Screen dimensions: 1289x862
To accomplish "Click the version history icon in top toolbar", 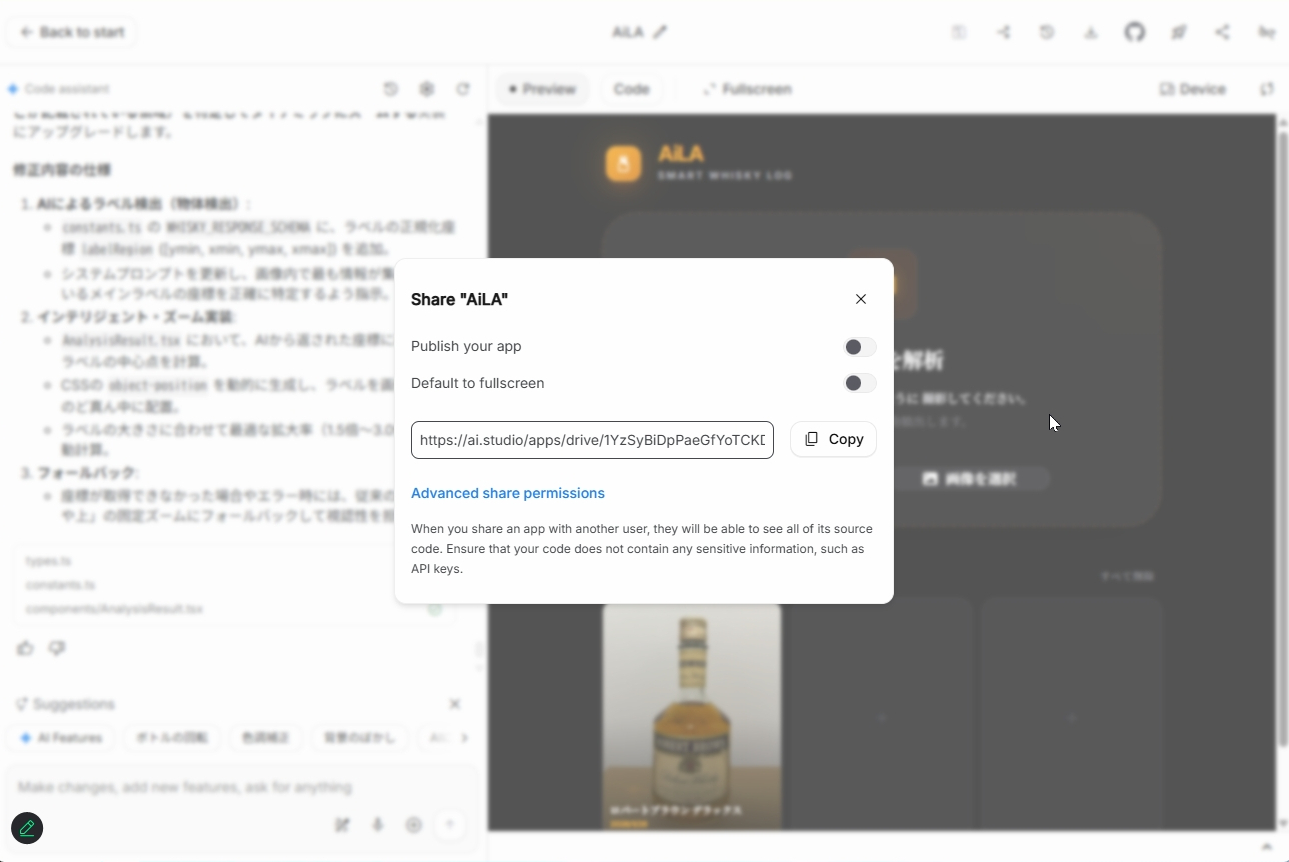I will click(1047, 32).
